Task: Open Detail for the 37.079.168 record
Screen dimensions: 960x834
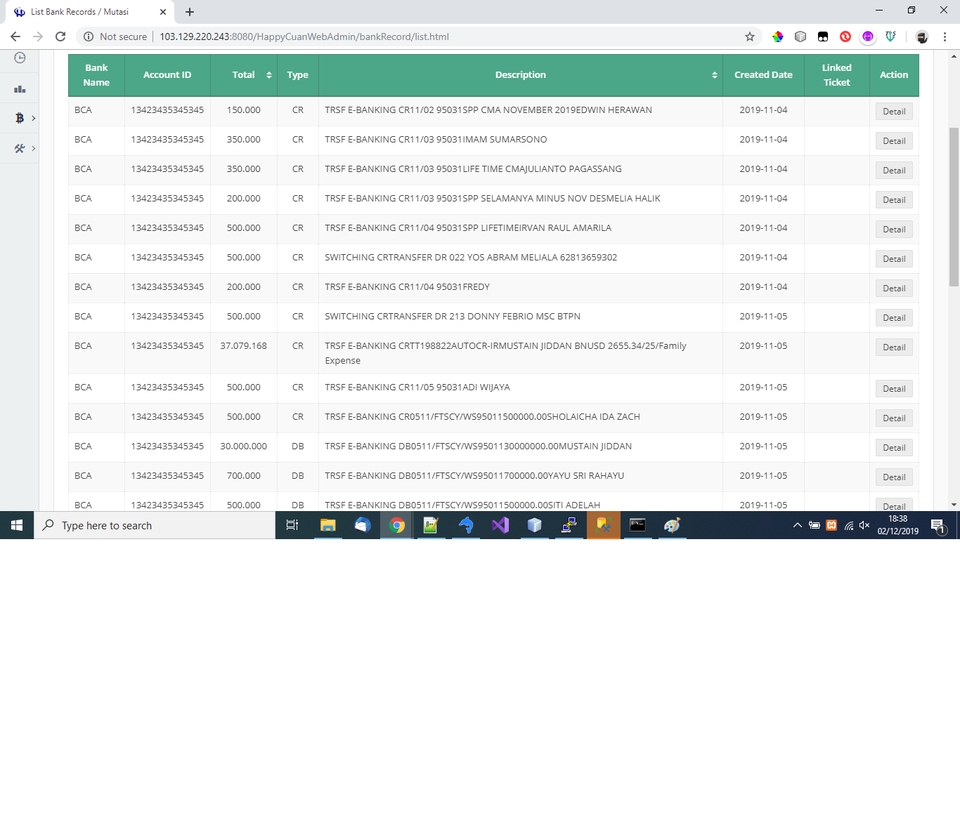Action: 894,347
